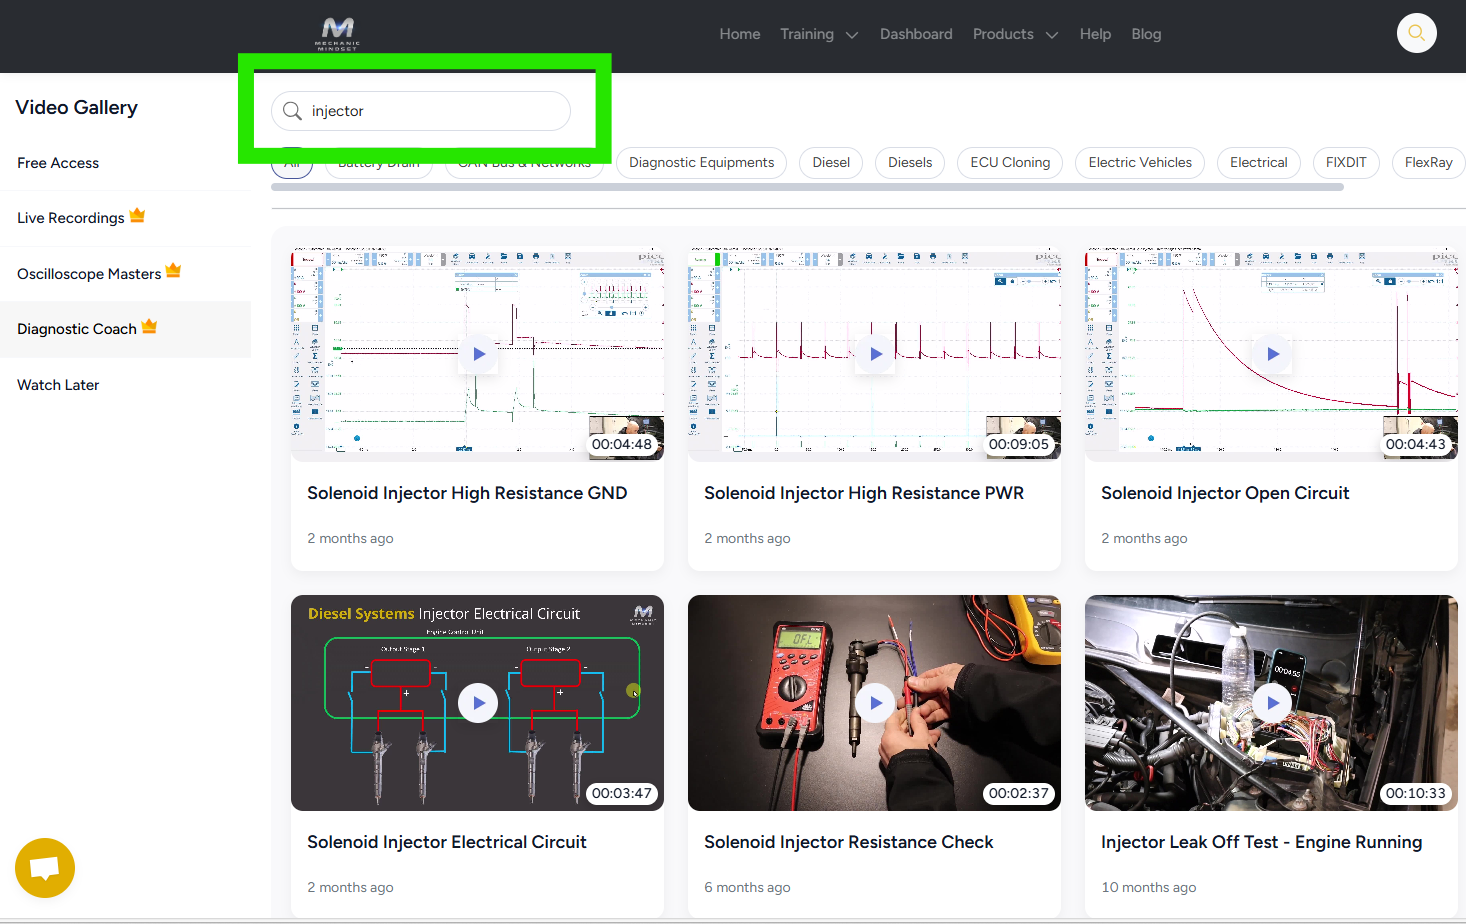Screen dimensions: 1466x924
Task: Select the Diagnostic Equipments filter chip
Action: pos(701,163)
